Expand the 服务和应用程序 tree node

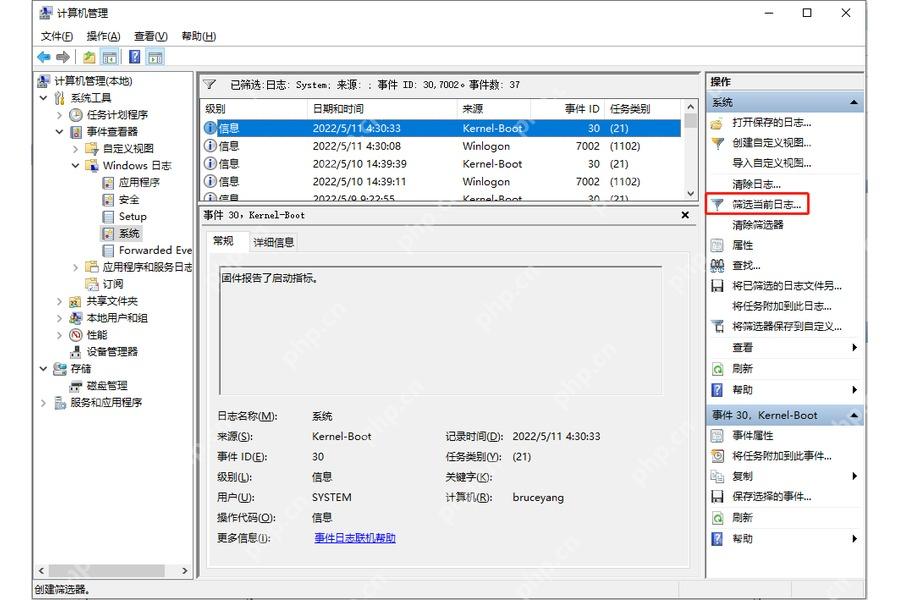tap(44, 402)
